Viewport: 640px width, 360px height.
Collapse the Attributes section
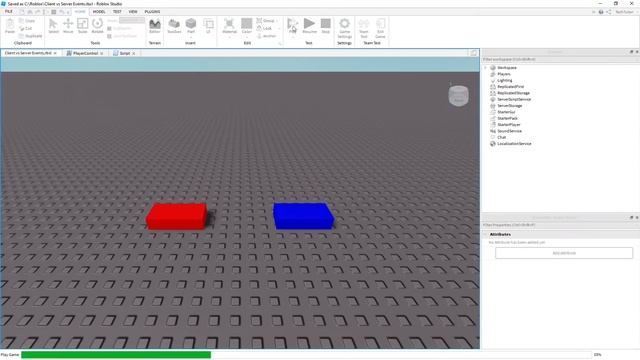click(486, 234)
